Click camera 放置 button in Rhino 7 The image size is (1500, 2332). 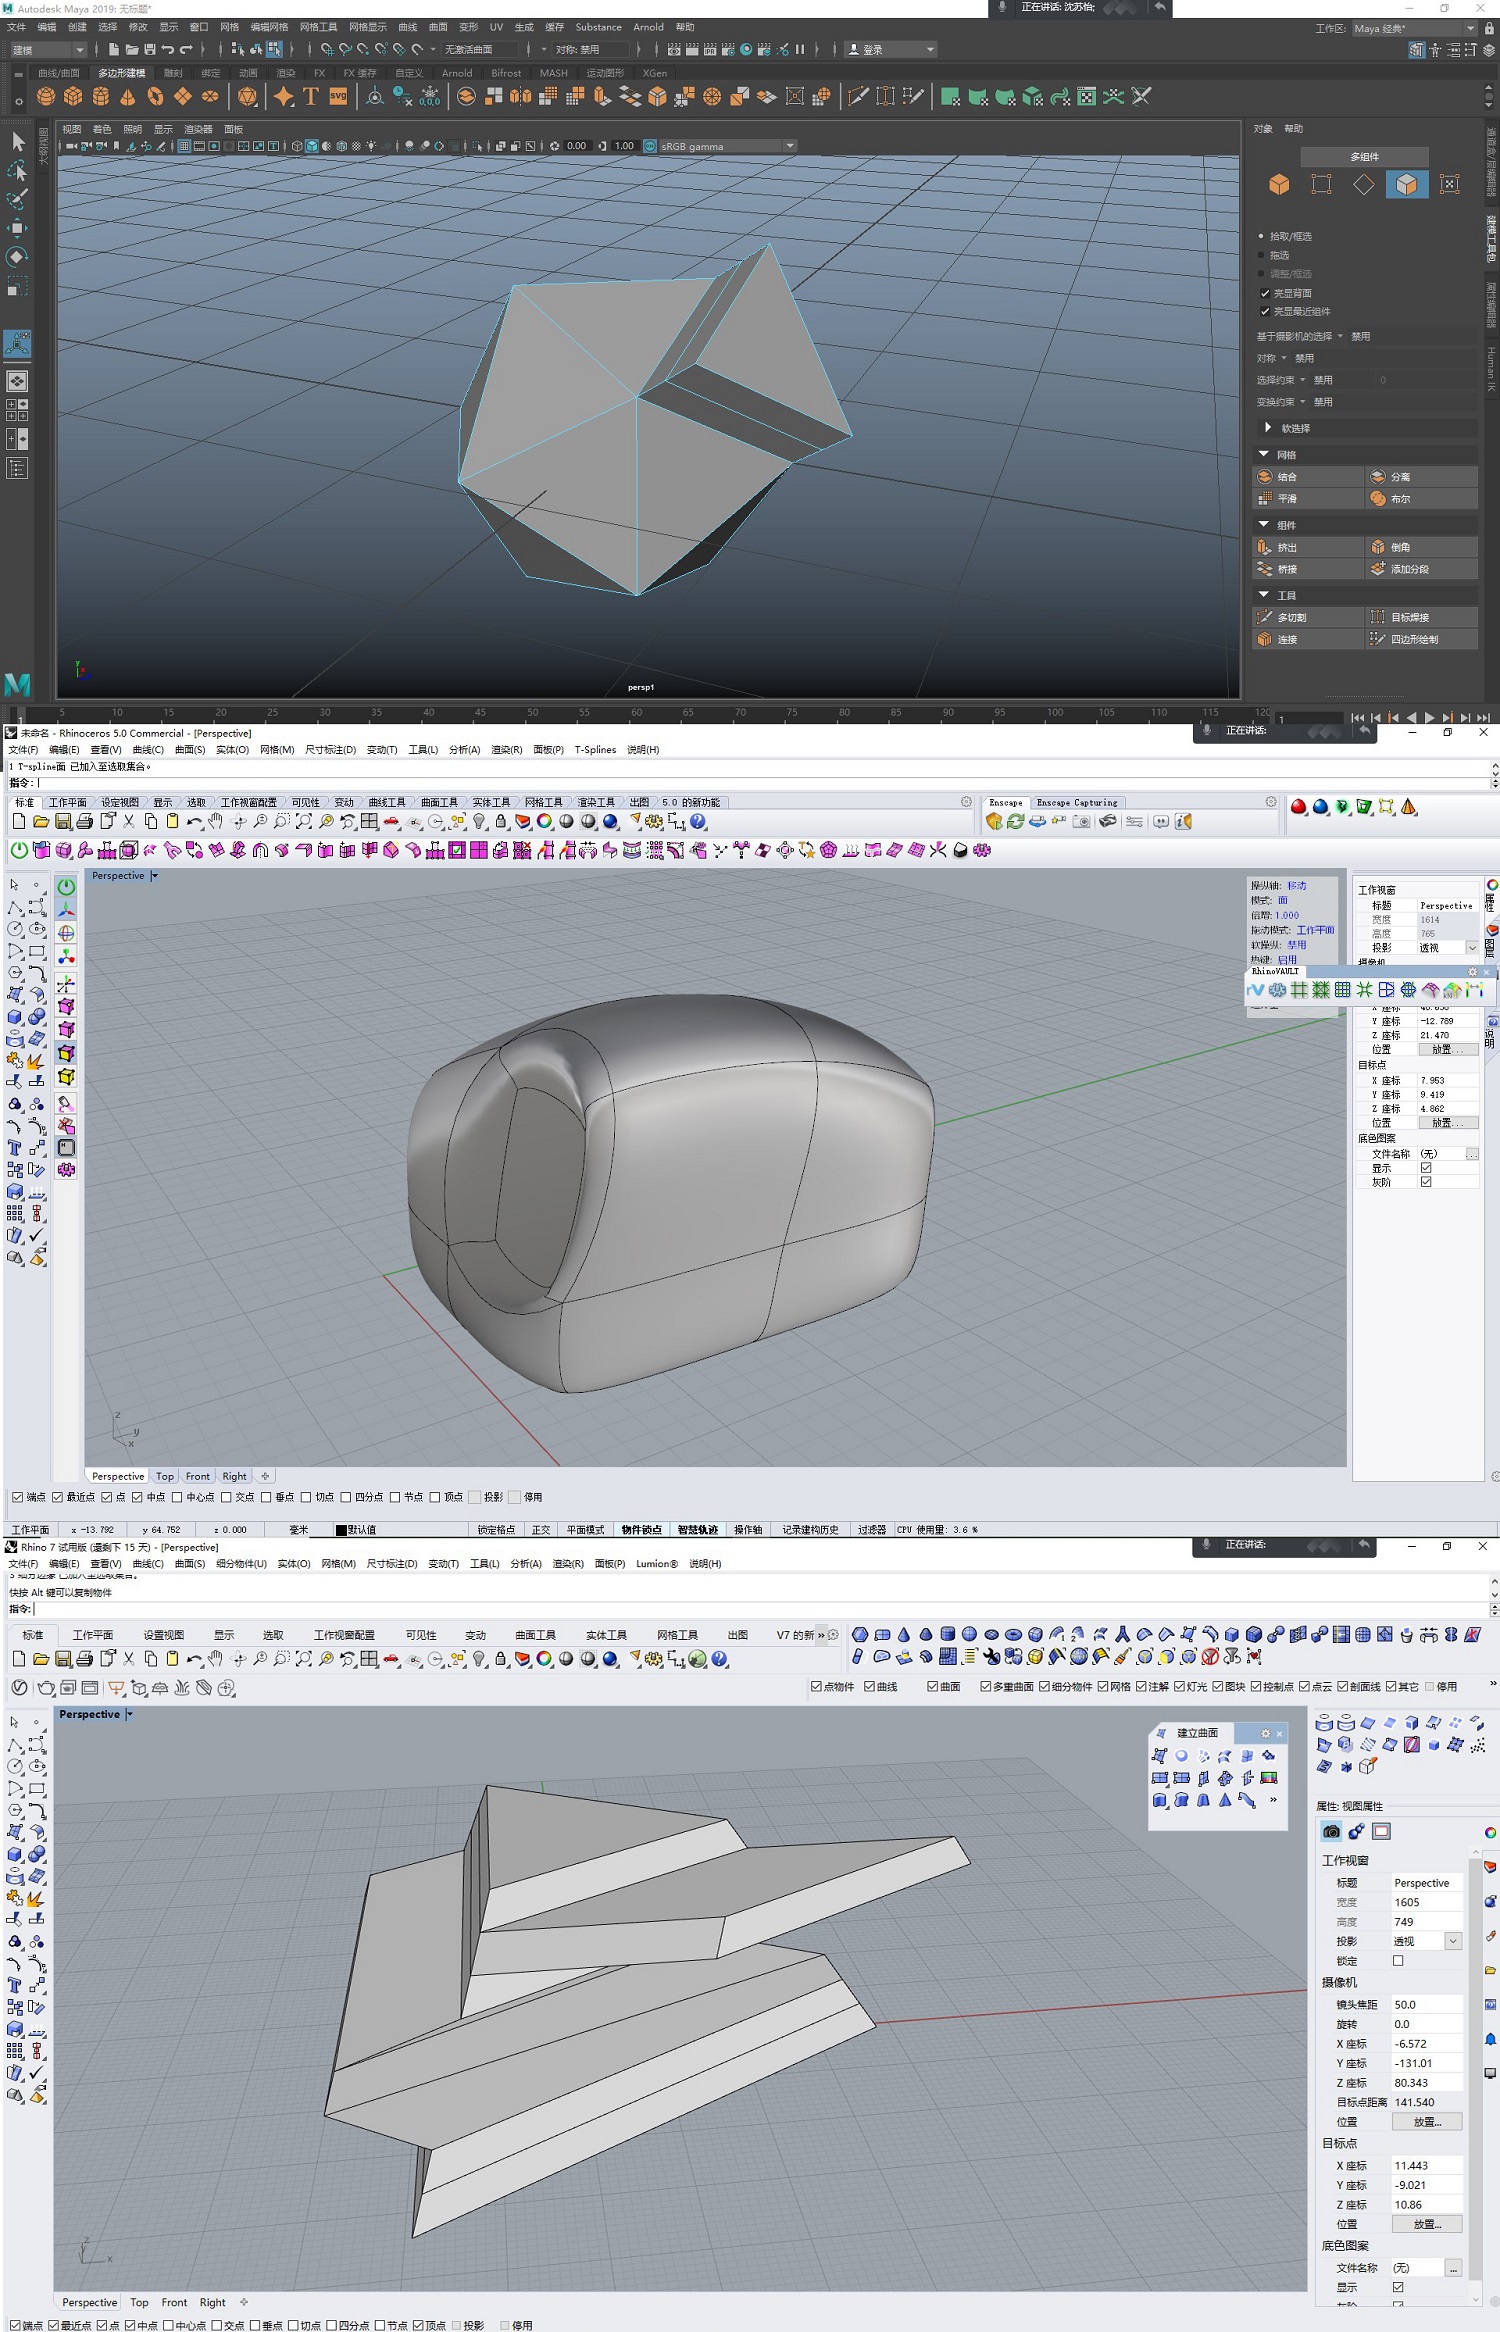[1427, 2121]
